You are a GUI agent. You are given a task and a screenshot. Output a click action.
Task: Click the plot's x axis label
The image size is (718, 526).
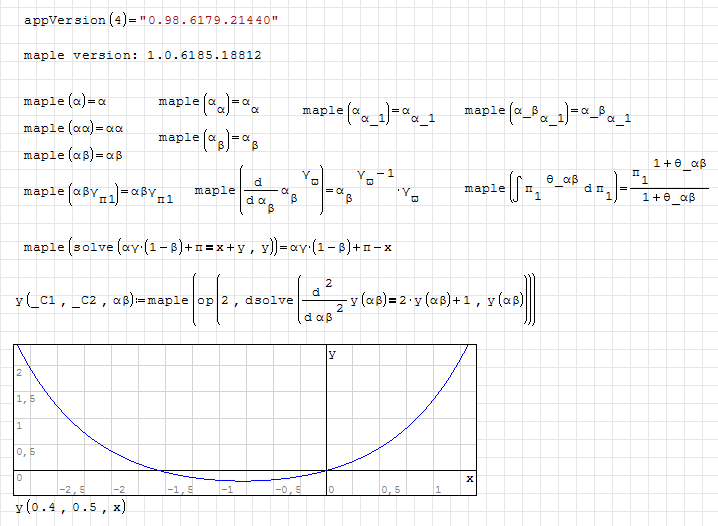469,480
